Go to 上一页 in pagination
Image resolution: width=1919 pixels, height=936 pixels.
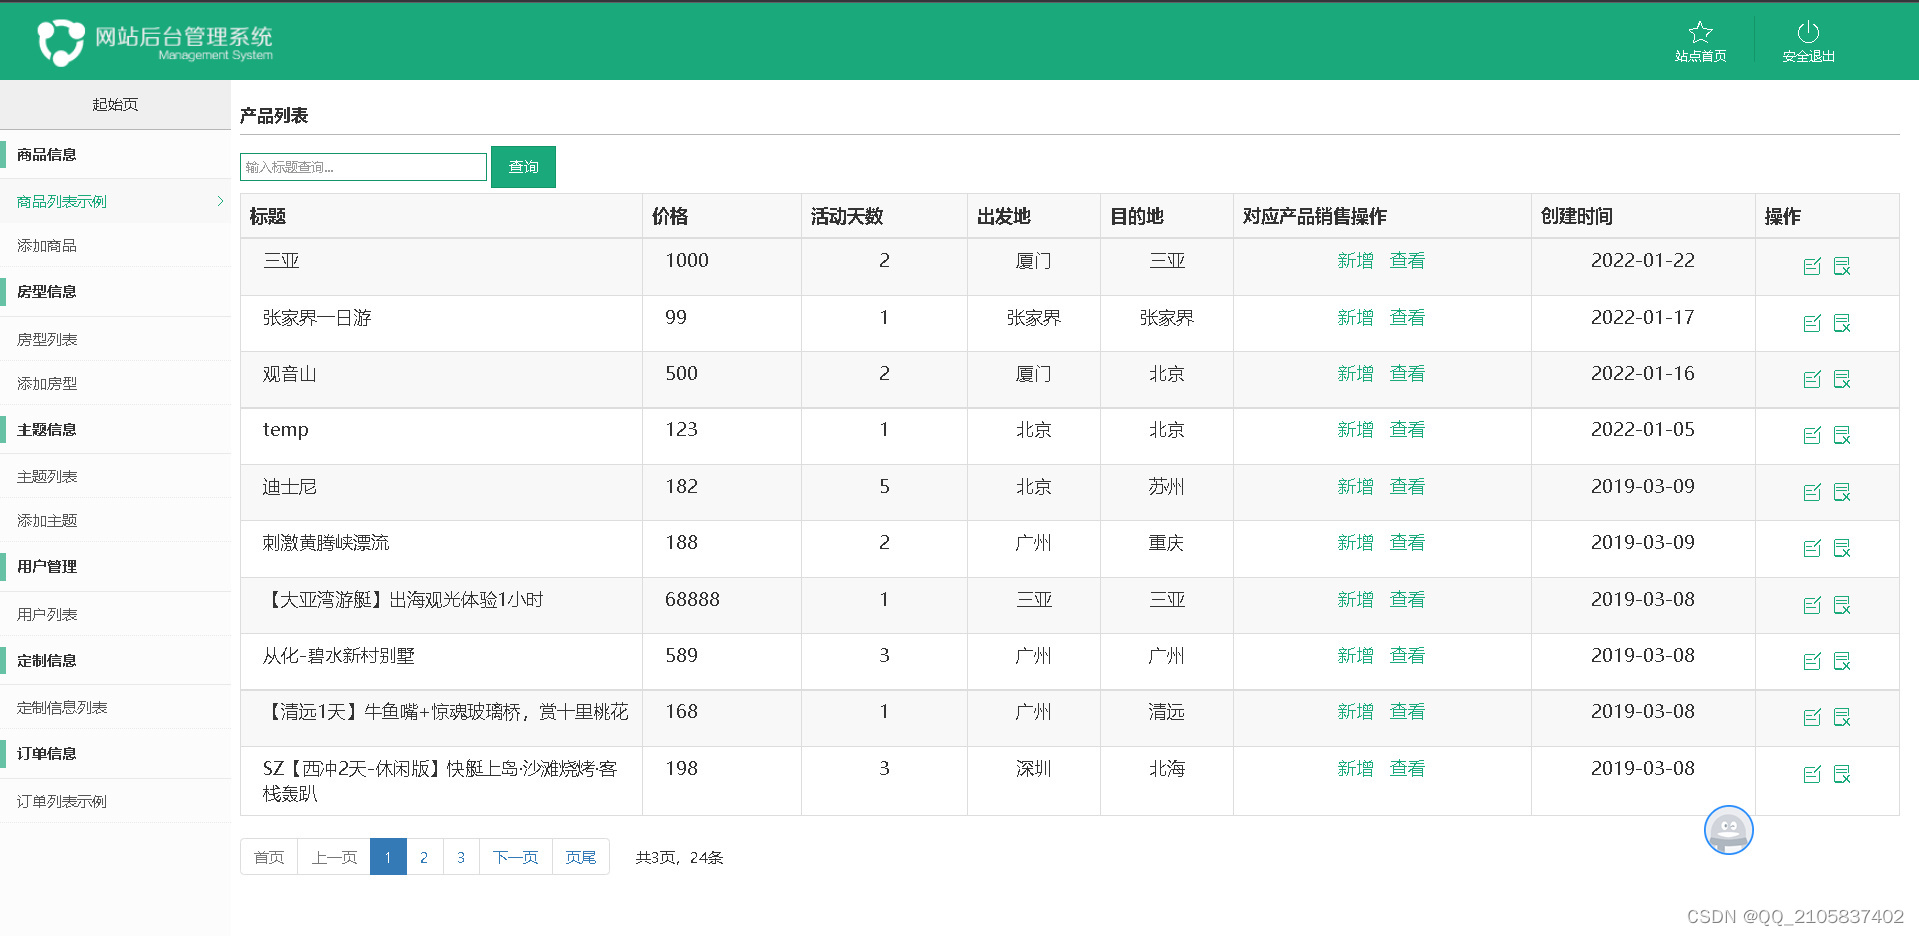point(334,857)
